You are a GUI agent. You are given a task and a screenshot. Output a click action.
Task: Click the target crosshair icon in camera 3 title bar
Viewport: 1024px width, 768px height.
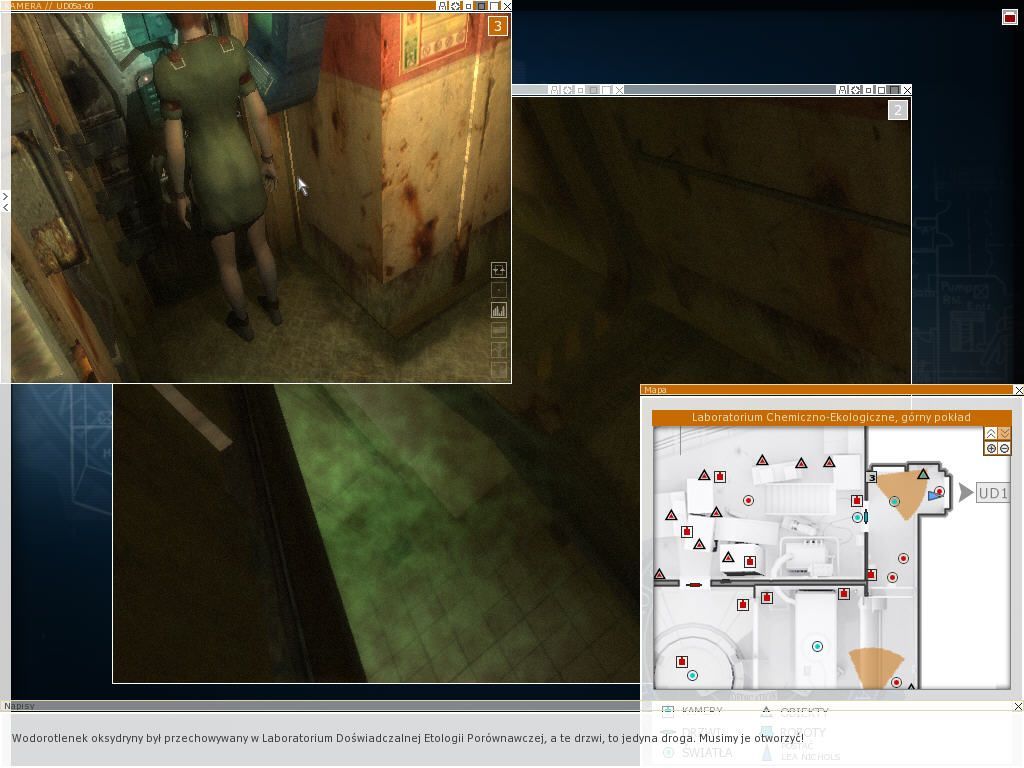click(455, 6)
